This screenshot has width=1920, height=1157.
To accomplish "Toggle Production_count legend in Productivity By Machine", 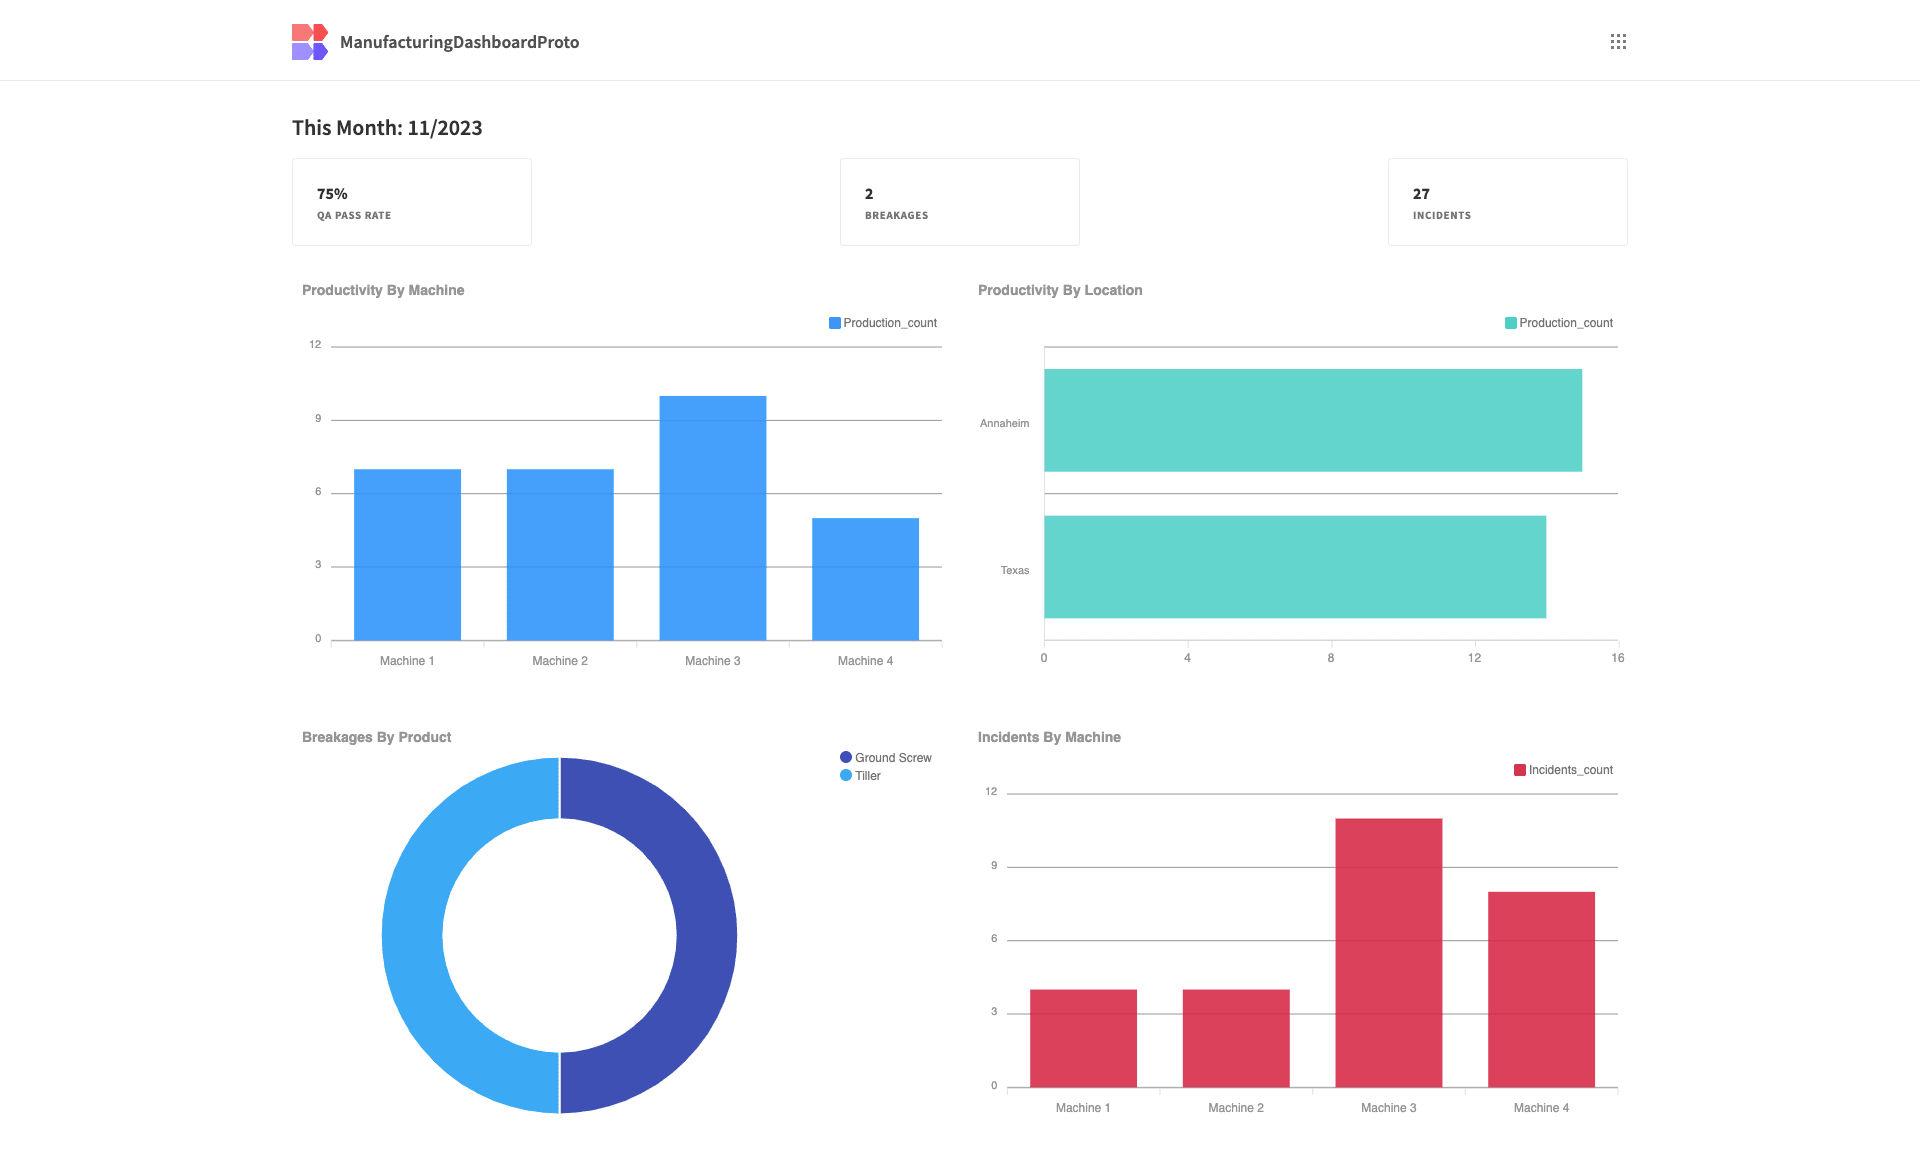I will pyautogui.click(x=883, y=323).
